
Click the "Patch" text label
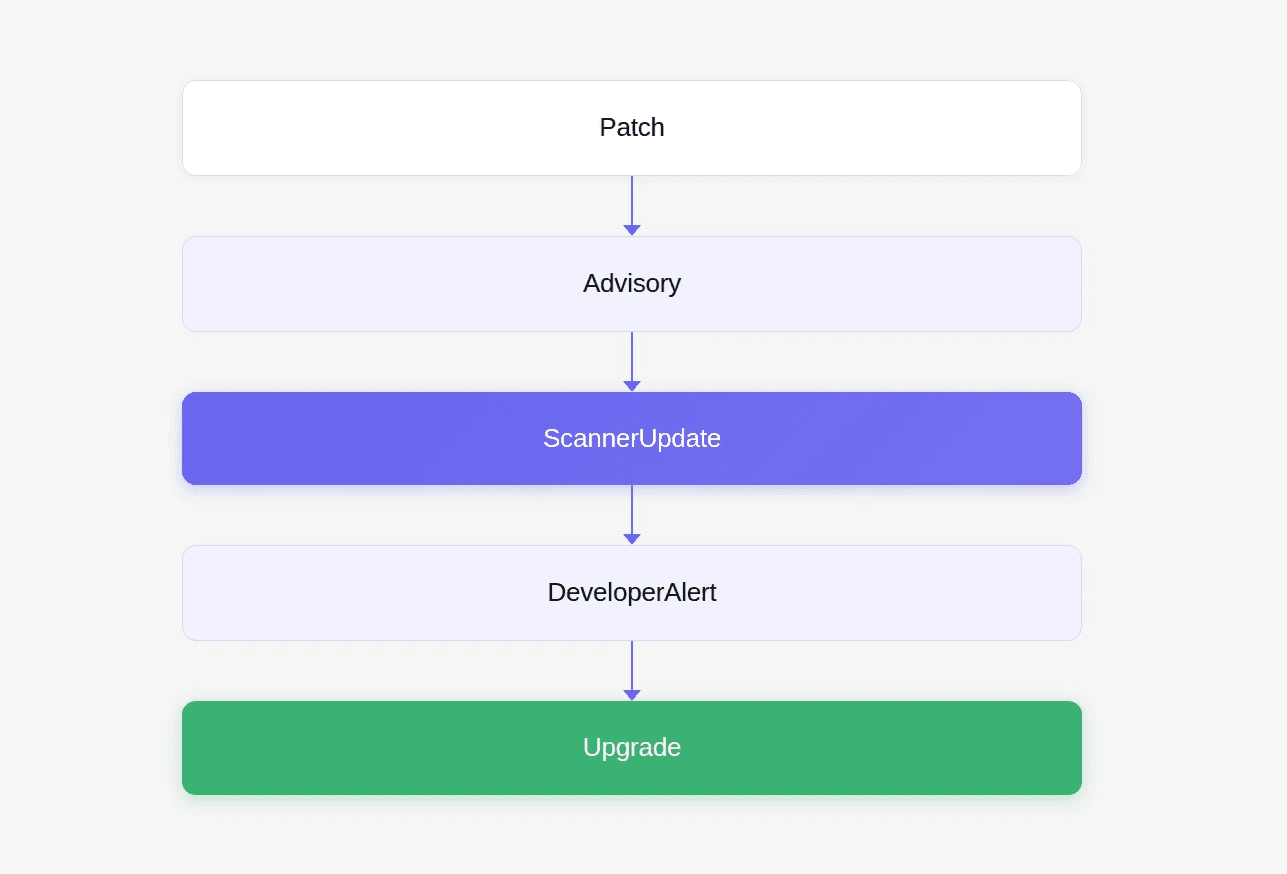click(632, 128)
